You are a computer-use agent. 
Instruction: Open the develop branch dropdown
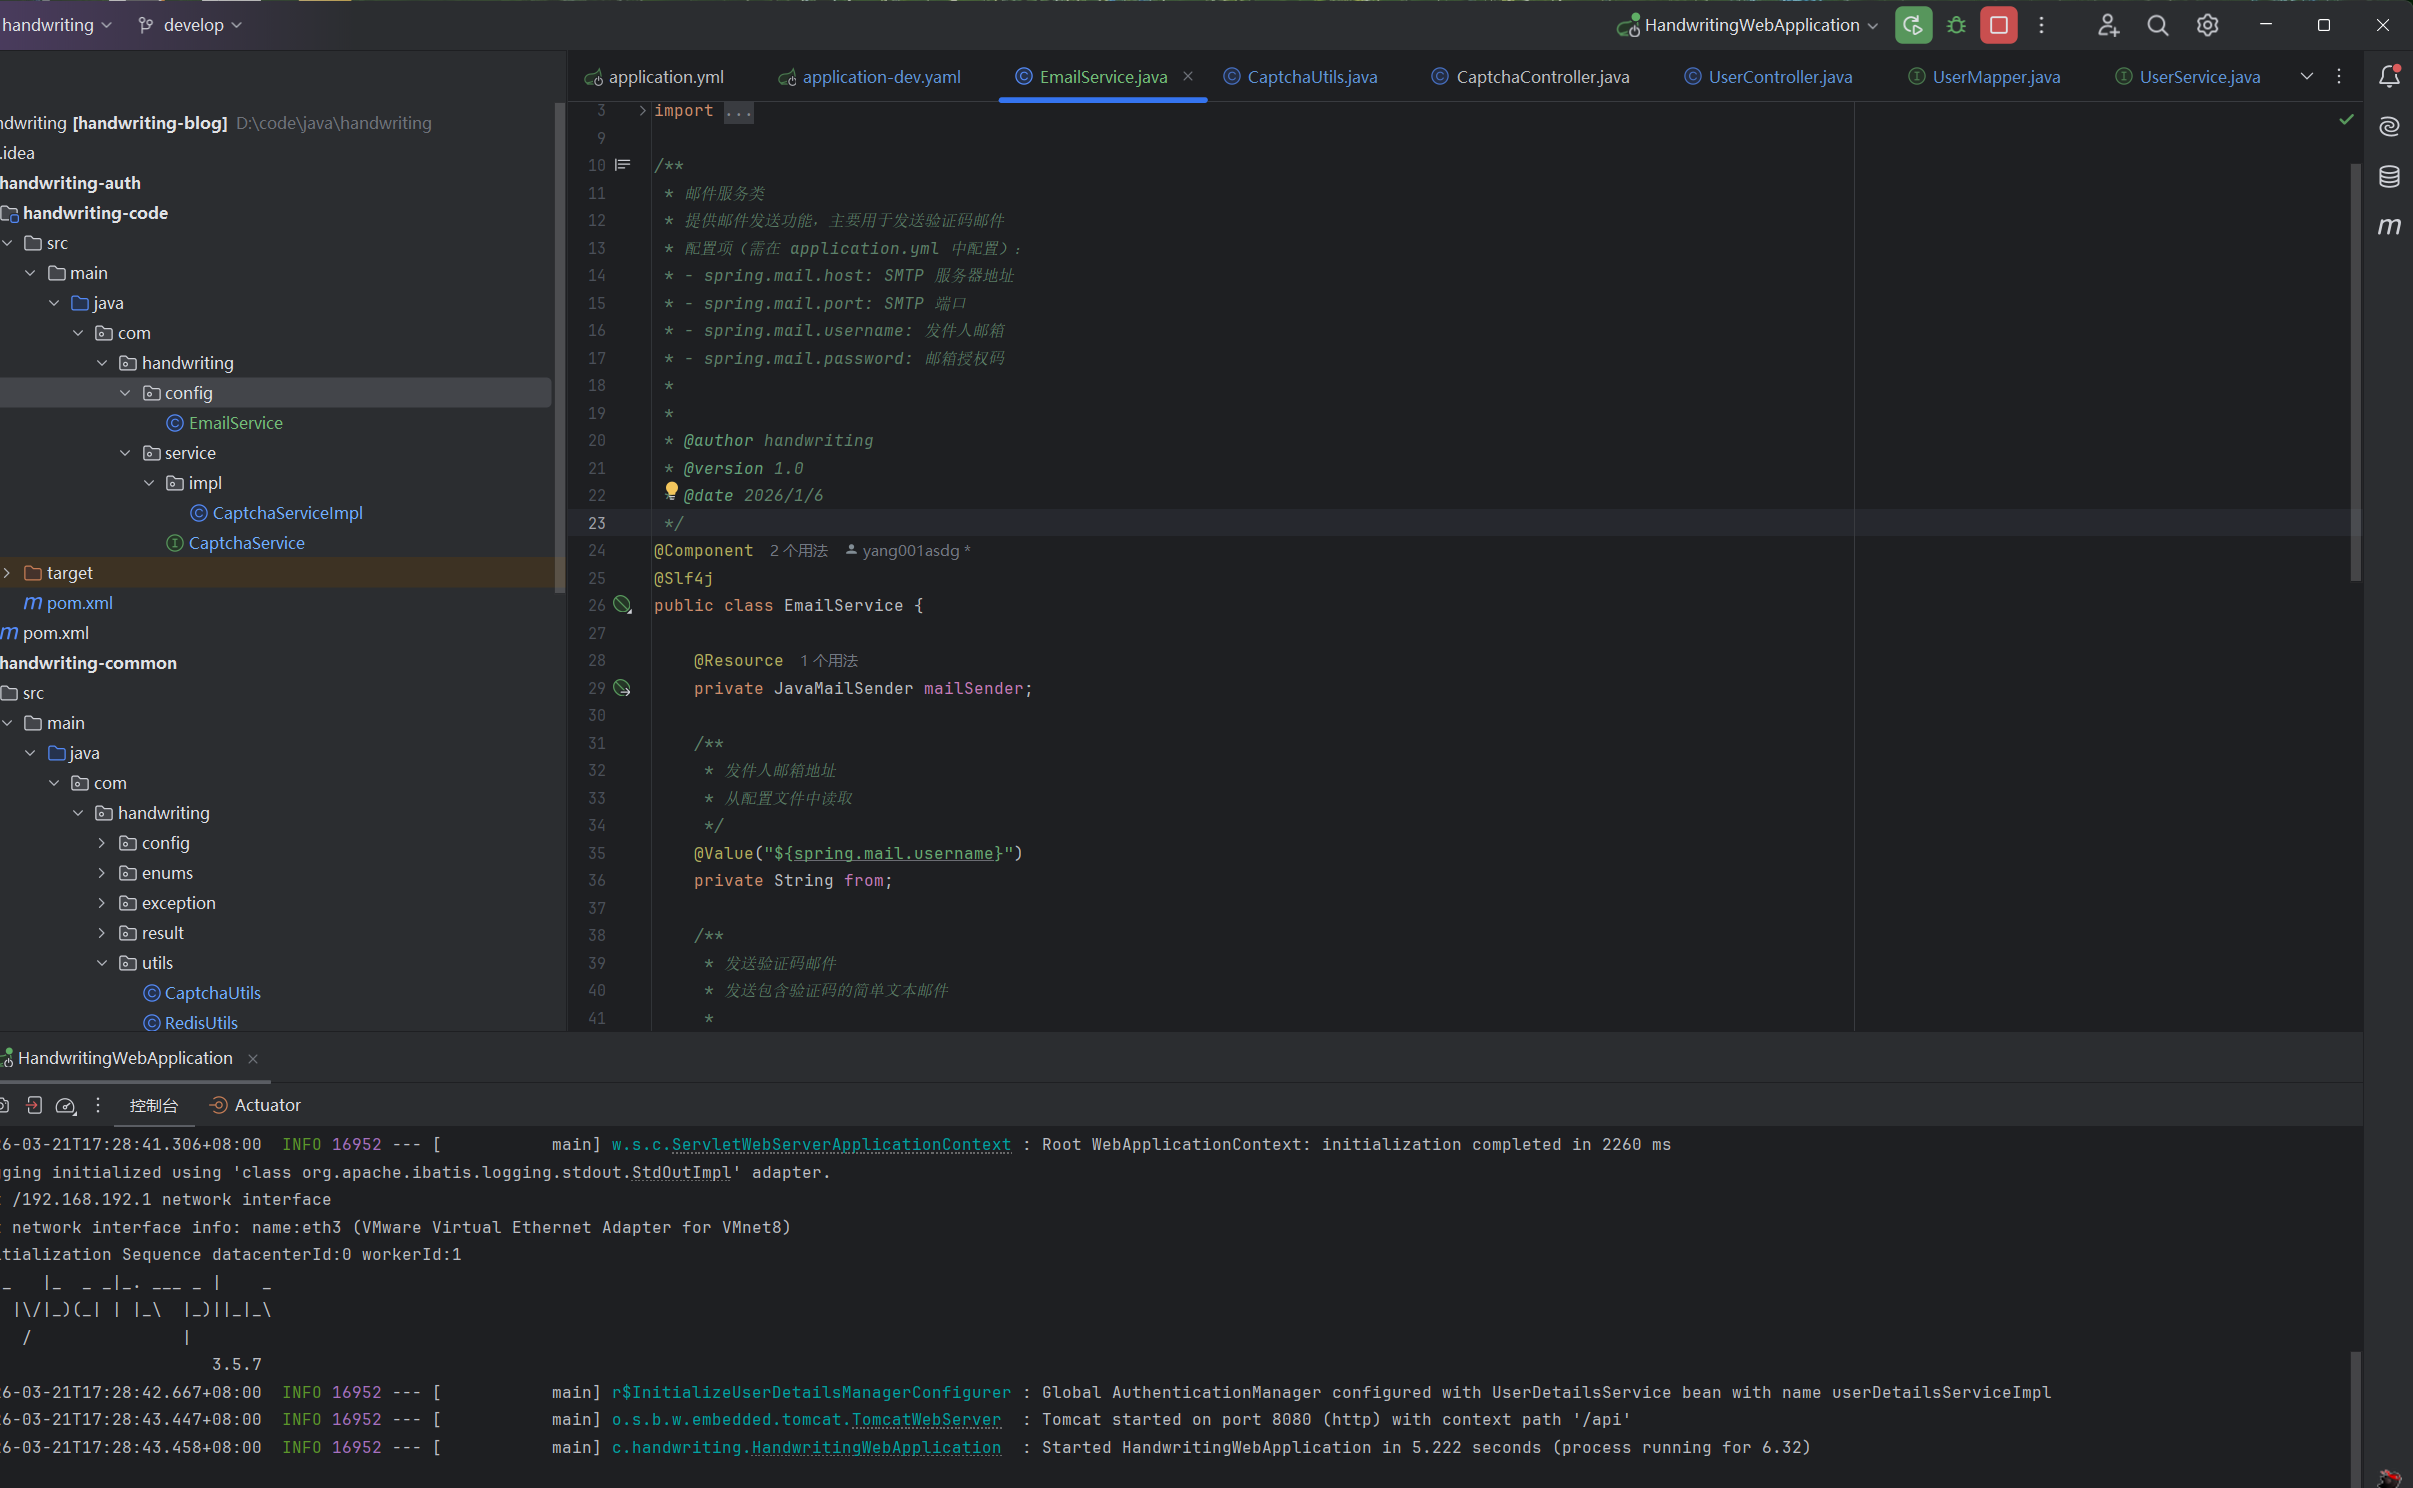(192, 25)
